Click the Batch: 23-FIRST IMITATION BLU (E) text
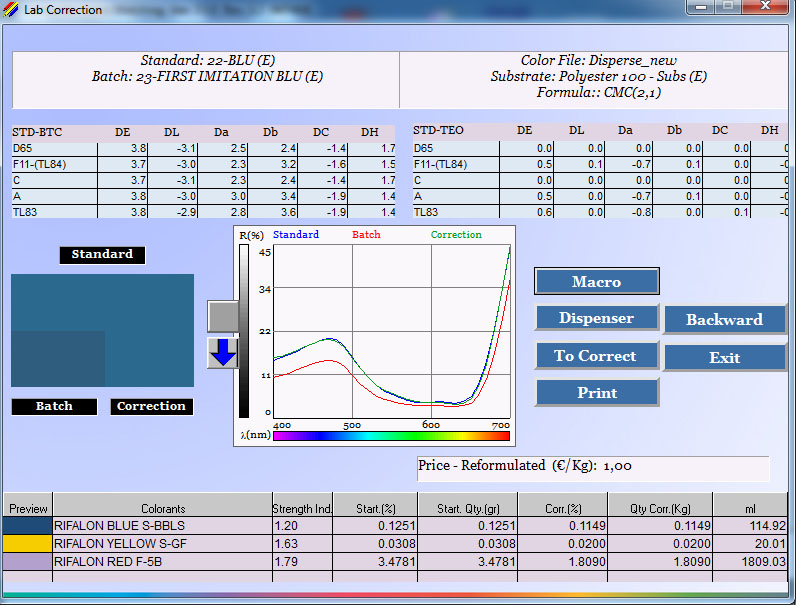This screenshot has width=796, height=605. (x=207, y=77)
